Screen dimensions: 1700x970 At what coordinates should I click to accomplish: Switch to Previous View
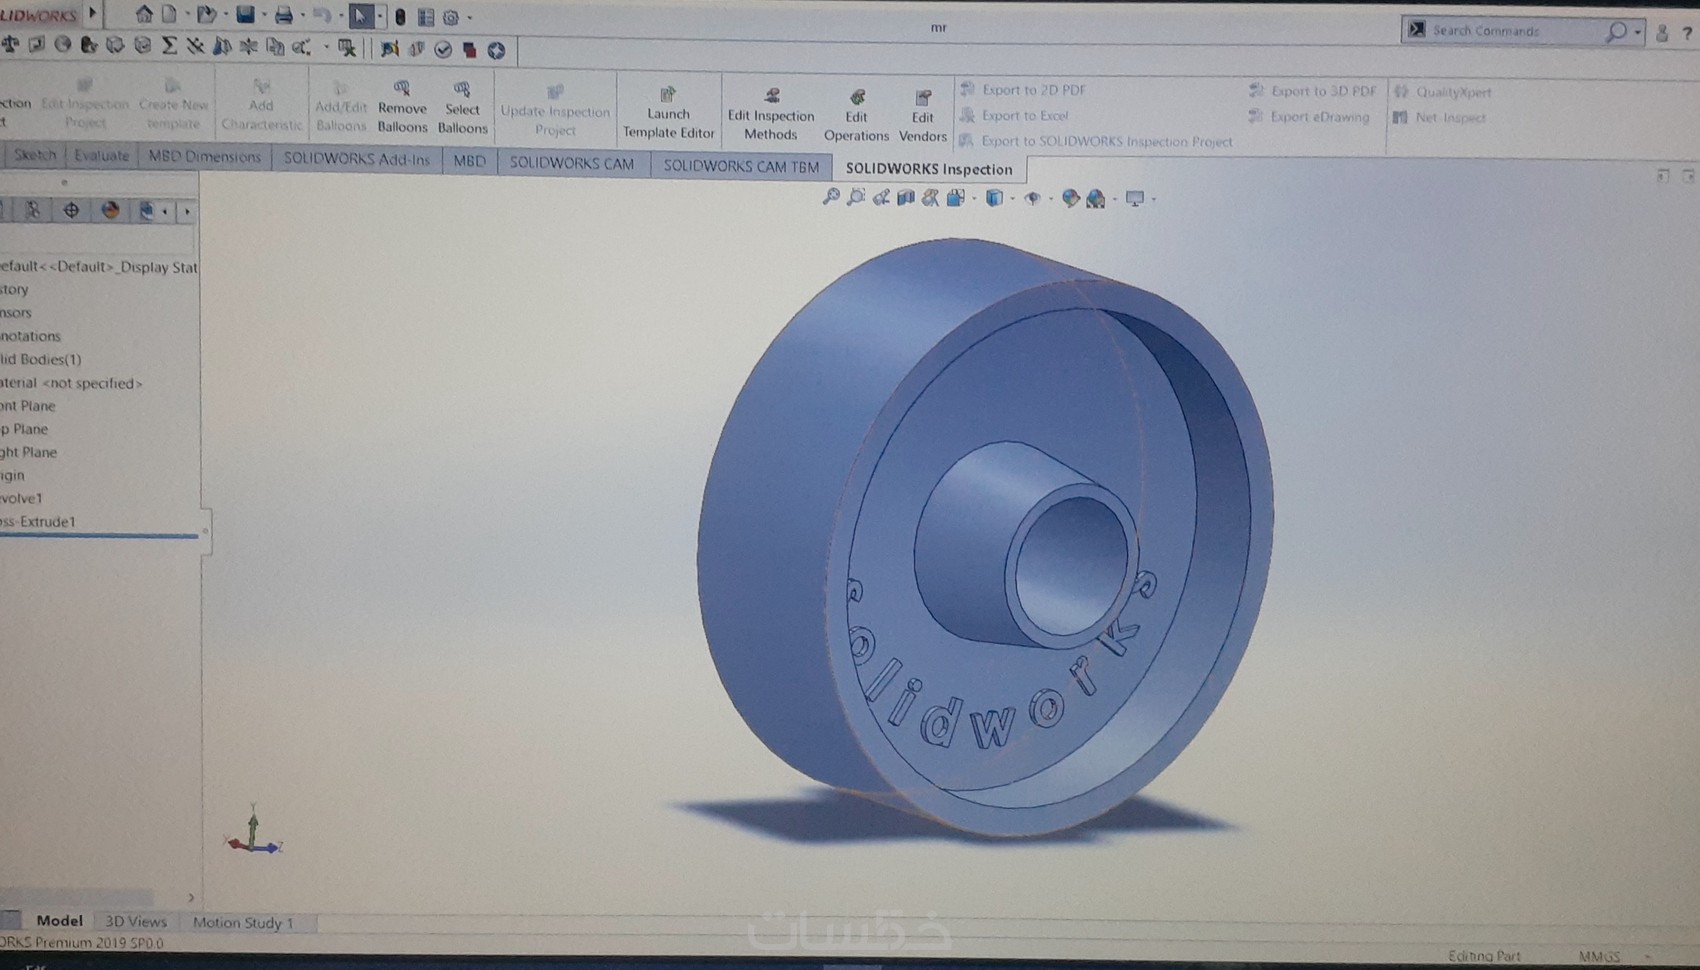pos(881,198)
